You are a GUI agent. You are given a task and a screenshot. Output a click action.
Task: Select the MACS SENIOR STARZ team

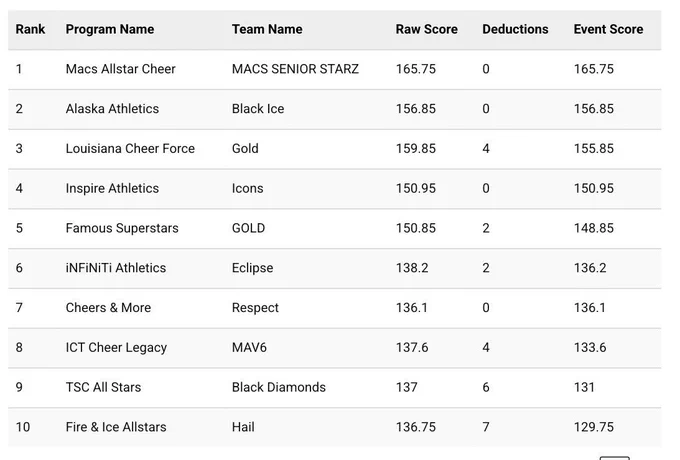pyautogui.click(x=295, y=69)
